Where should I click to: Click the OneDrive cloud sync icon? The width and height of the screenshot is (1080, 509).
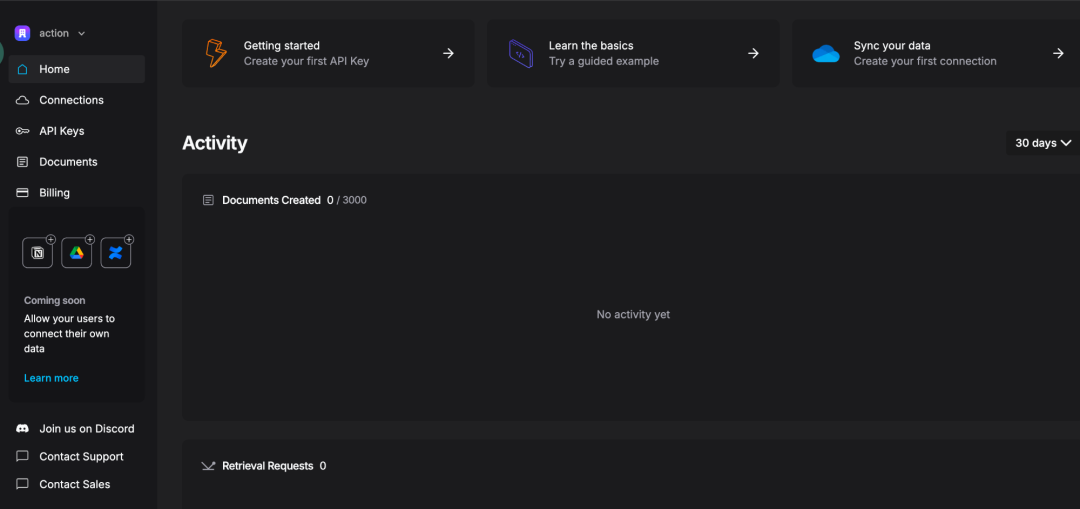[x=826, y=53]
